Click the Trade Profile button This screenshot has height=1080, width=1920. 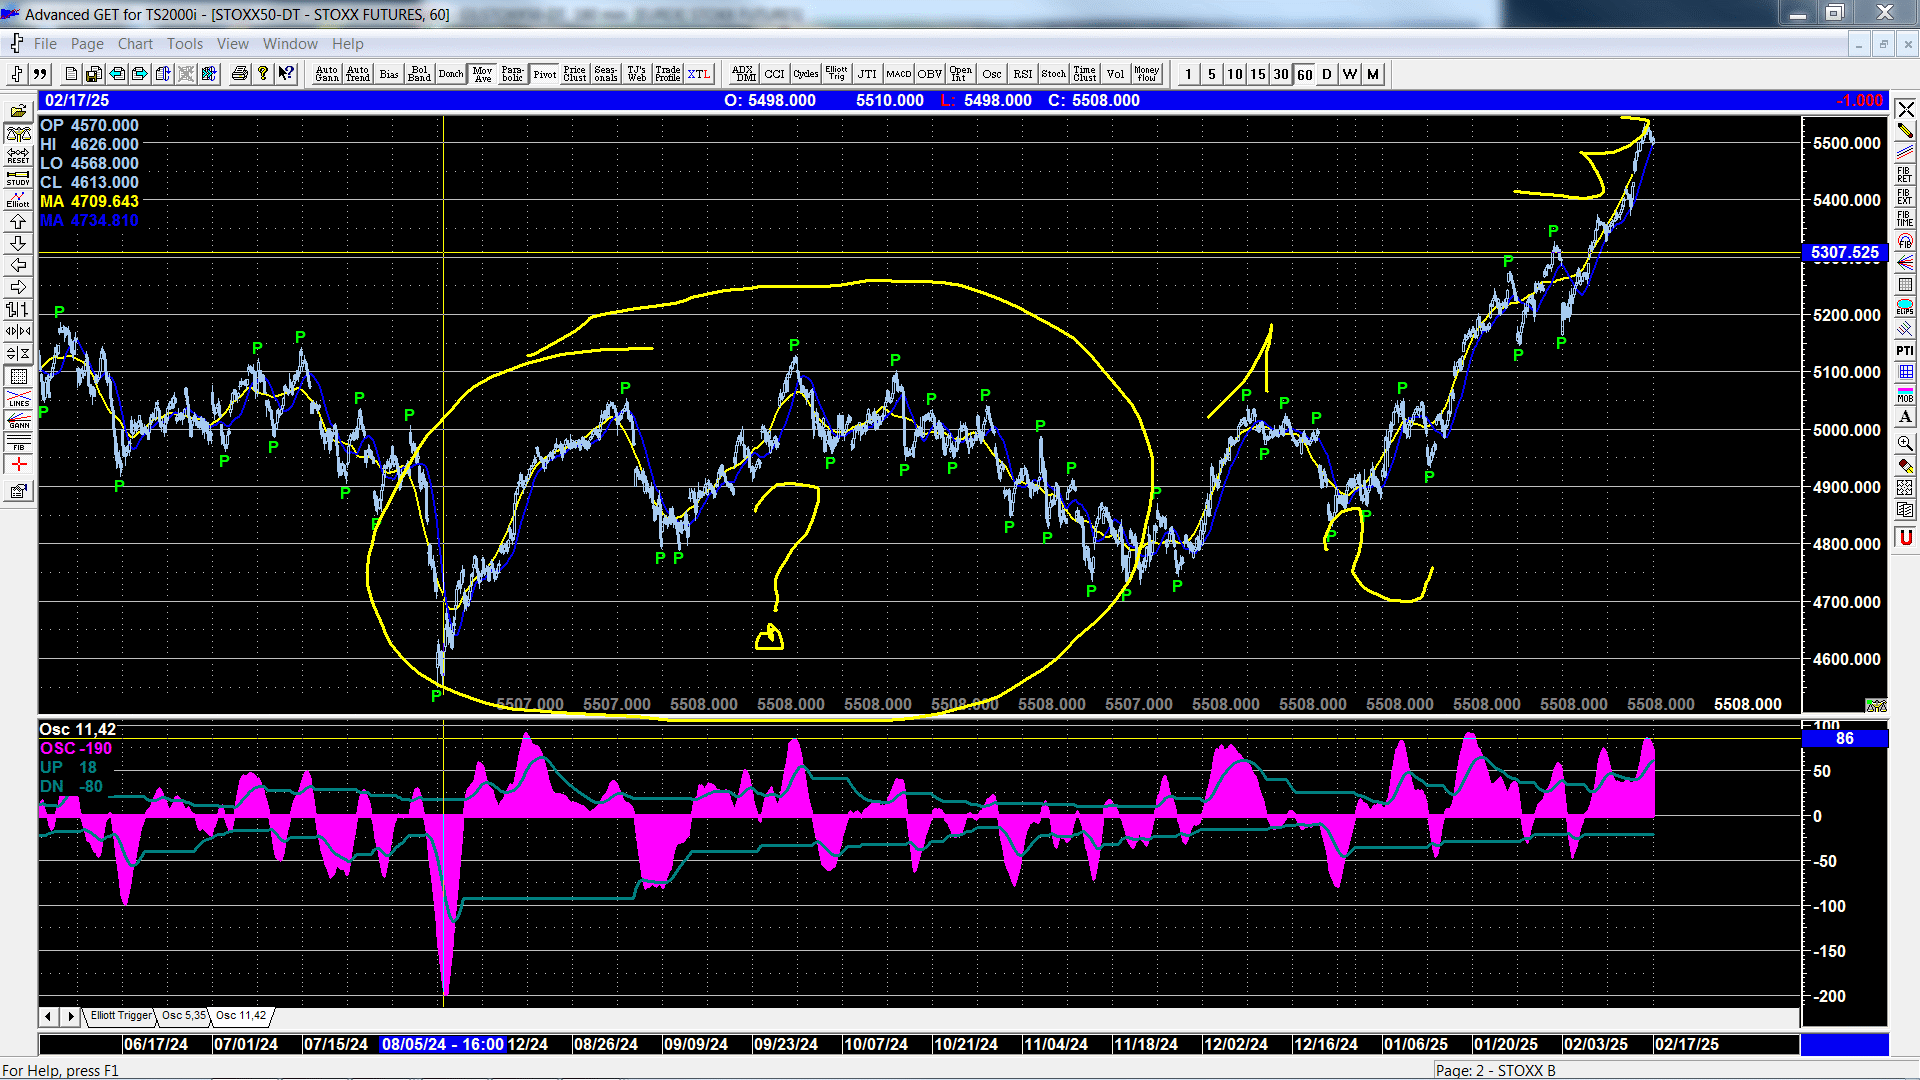668,74
